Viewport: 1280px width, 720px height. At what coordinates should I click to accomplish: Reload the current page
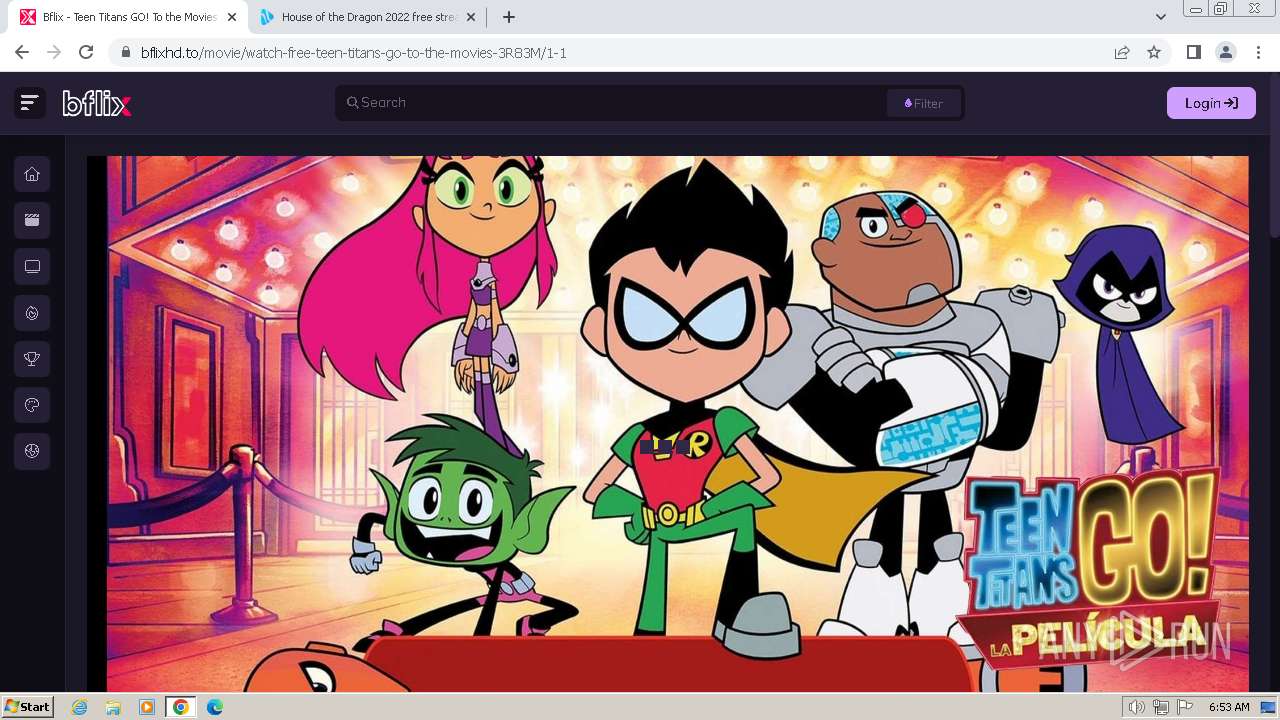coord(86,53)
